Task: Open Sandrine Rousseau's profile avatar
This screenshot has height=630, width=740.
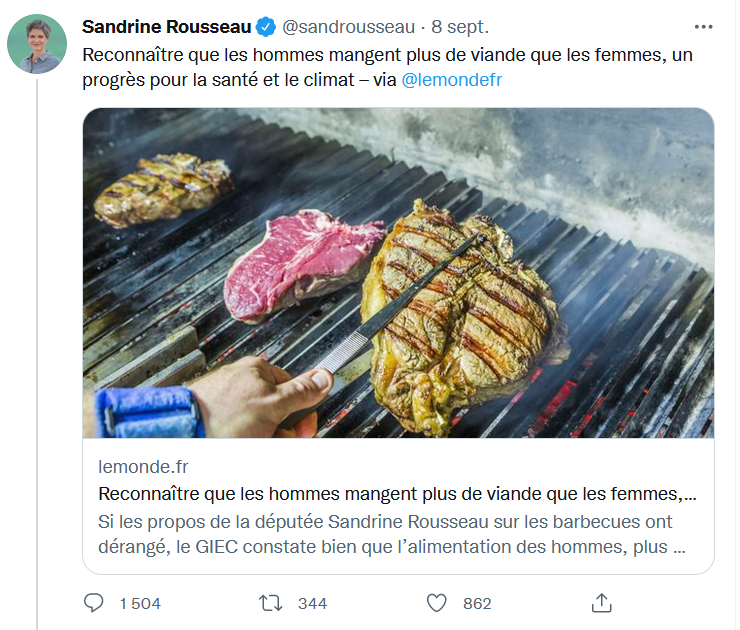Action: tap(37, 44)
